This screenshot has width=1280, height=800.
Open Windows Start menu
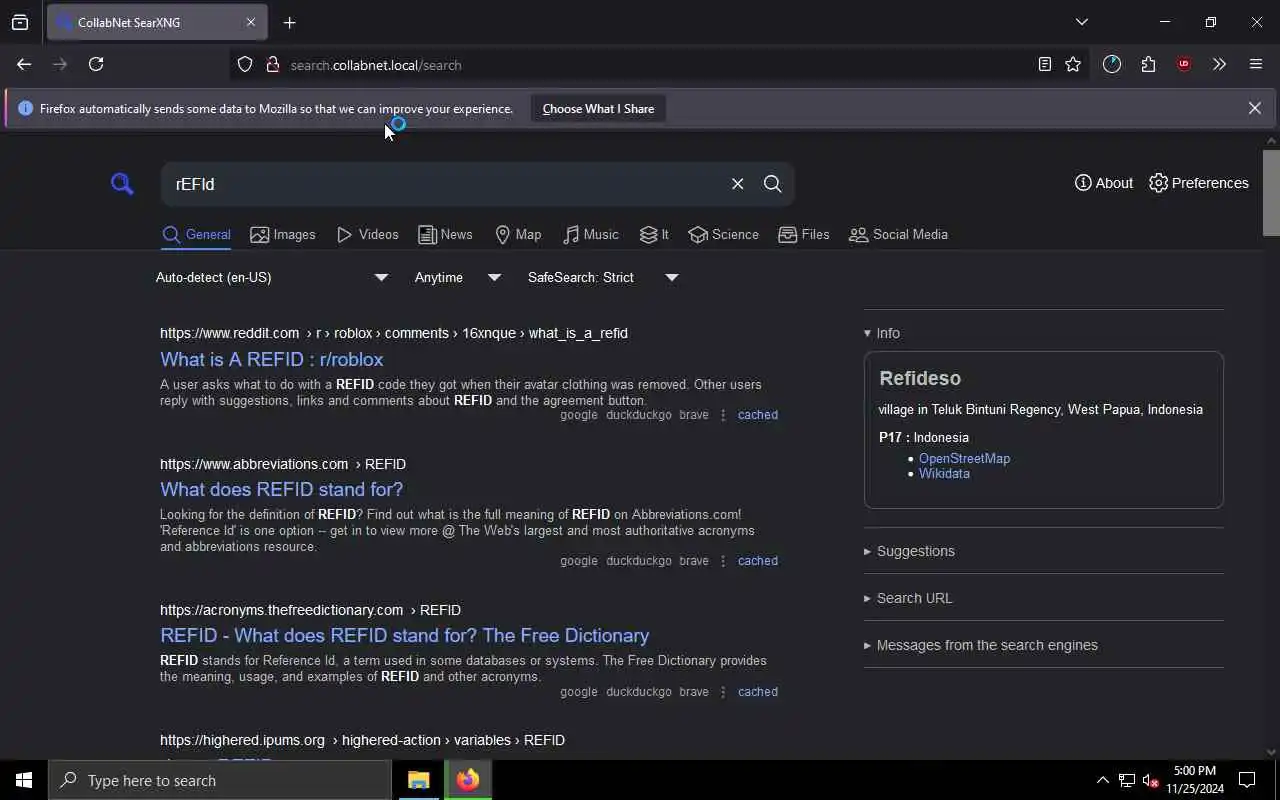click(x=24, y=780)
